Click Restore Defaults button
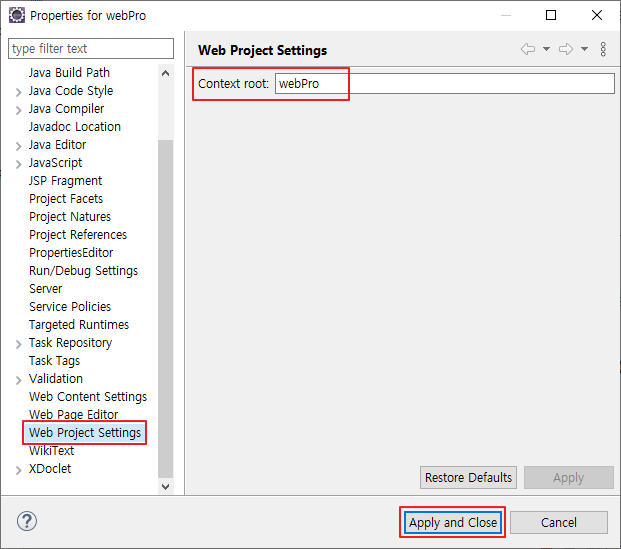The image size is (621, 549). [x=468, y=478]
